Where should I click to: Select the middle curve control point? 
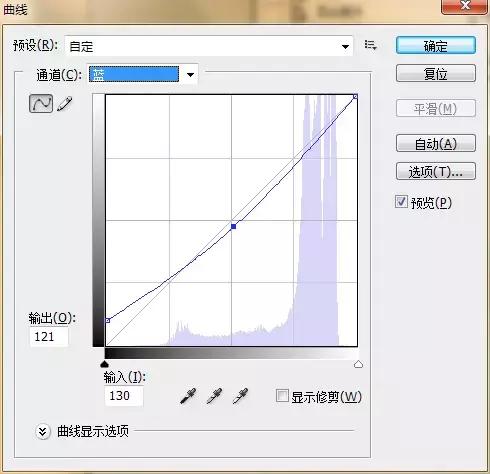pos(234,227)
